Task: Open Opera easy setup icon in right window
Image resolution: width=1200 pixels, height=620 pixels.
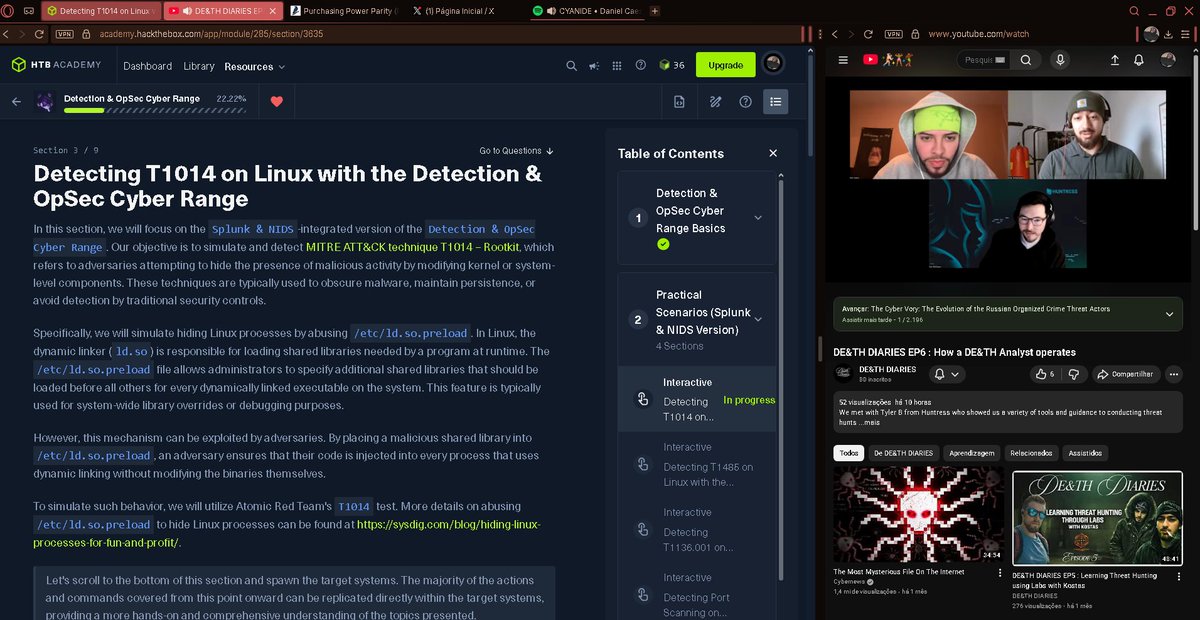Action: (1185, 34)
